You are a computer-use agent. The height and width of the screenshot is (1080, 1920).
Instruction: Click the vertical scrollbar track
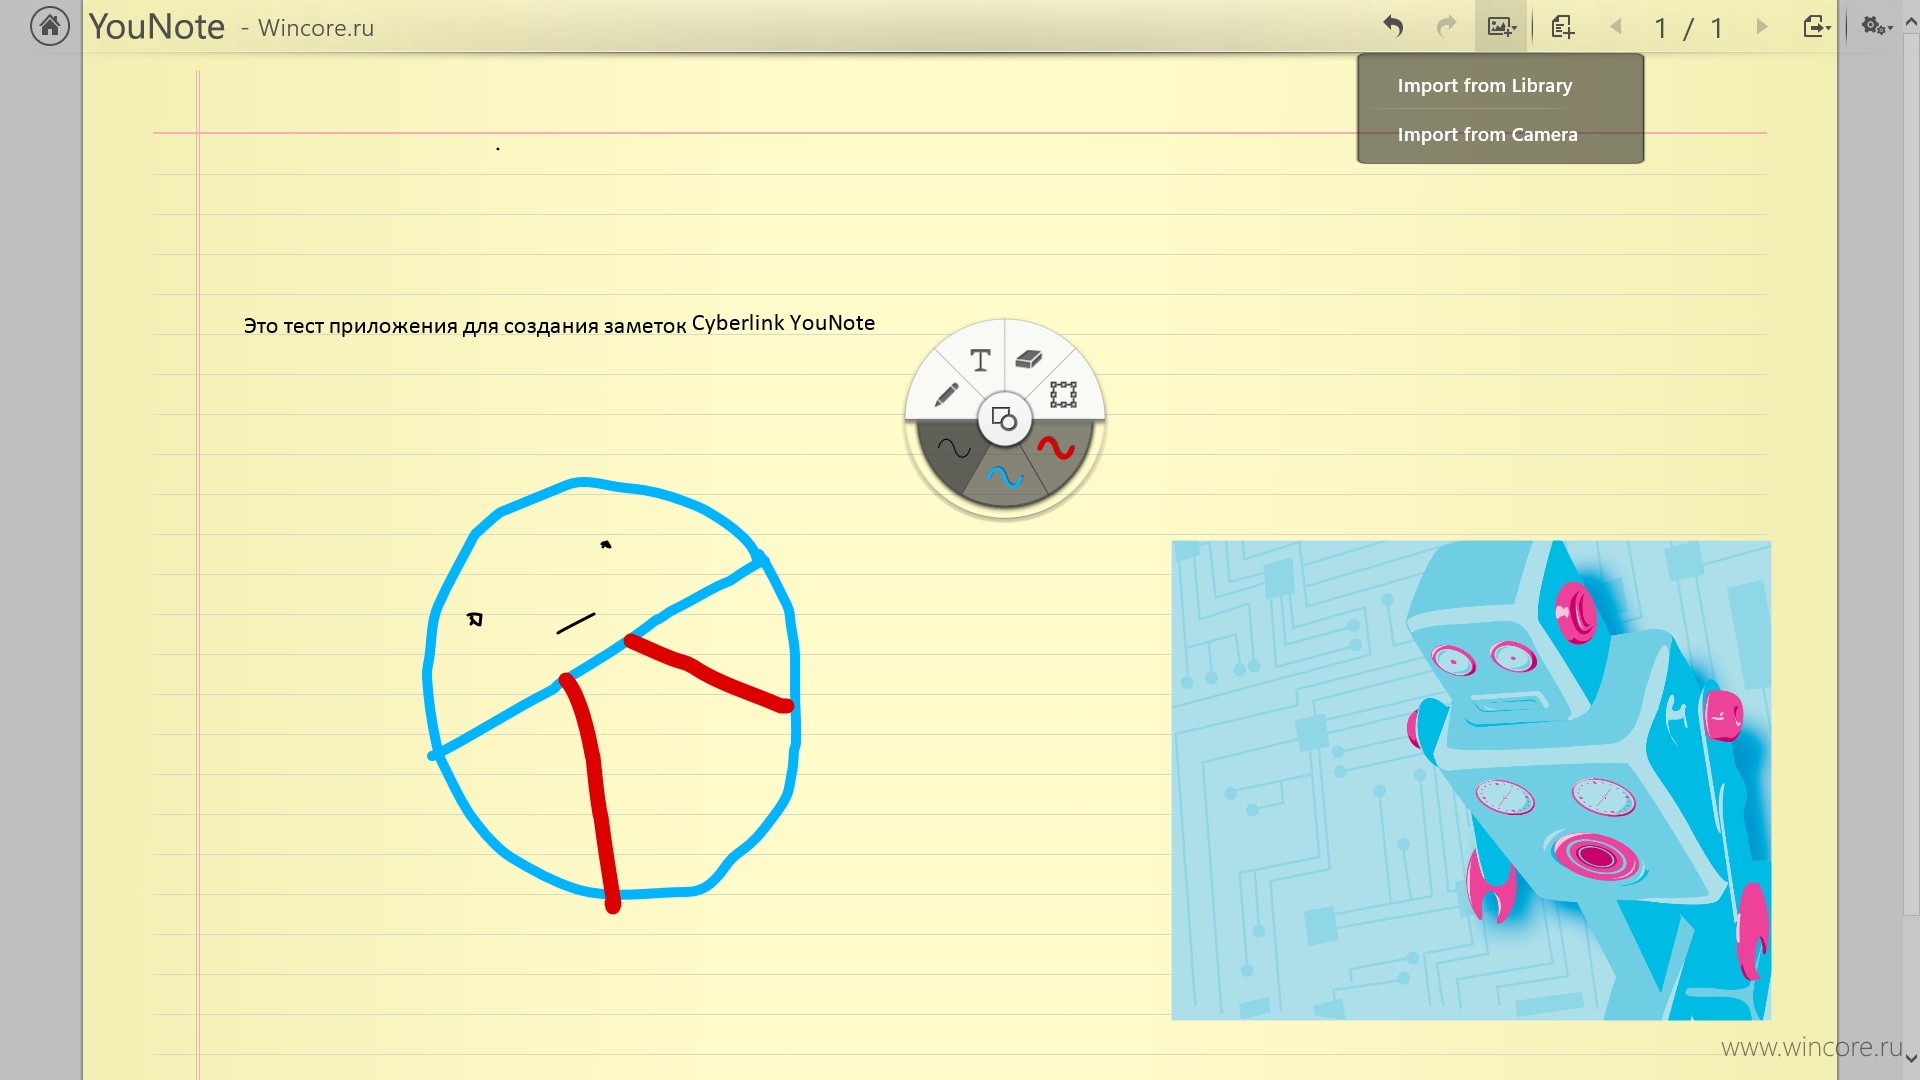click(x=1910, y=540)
